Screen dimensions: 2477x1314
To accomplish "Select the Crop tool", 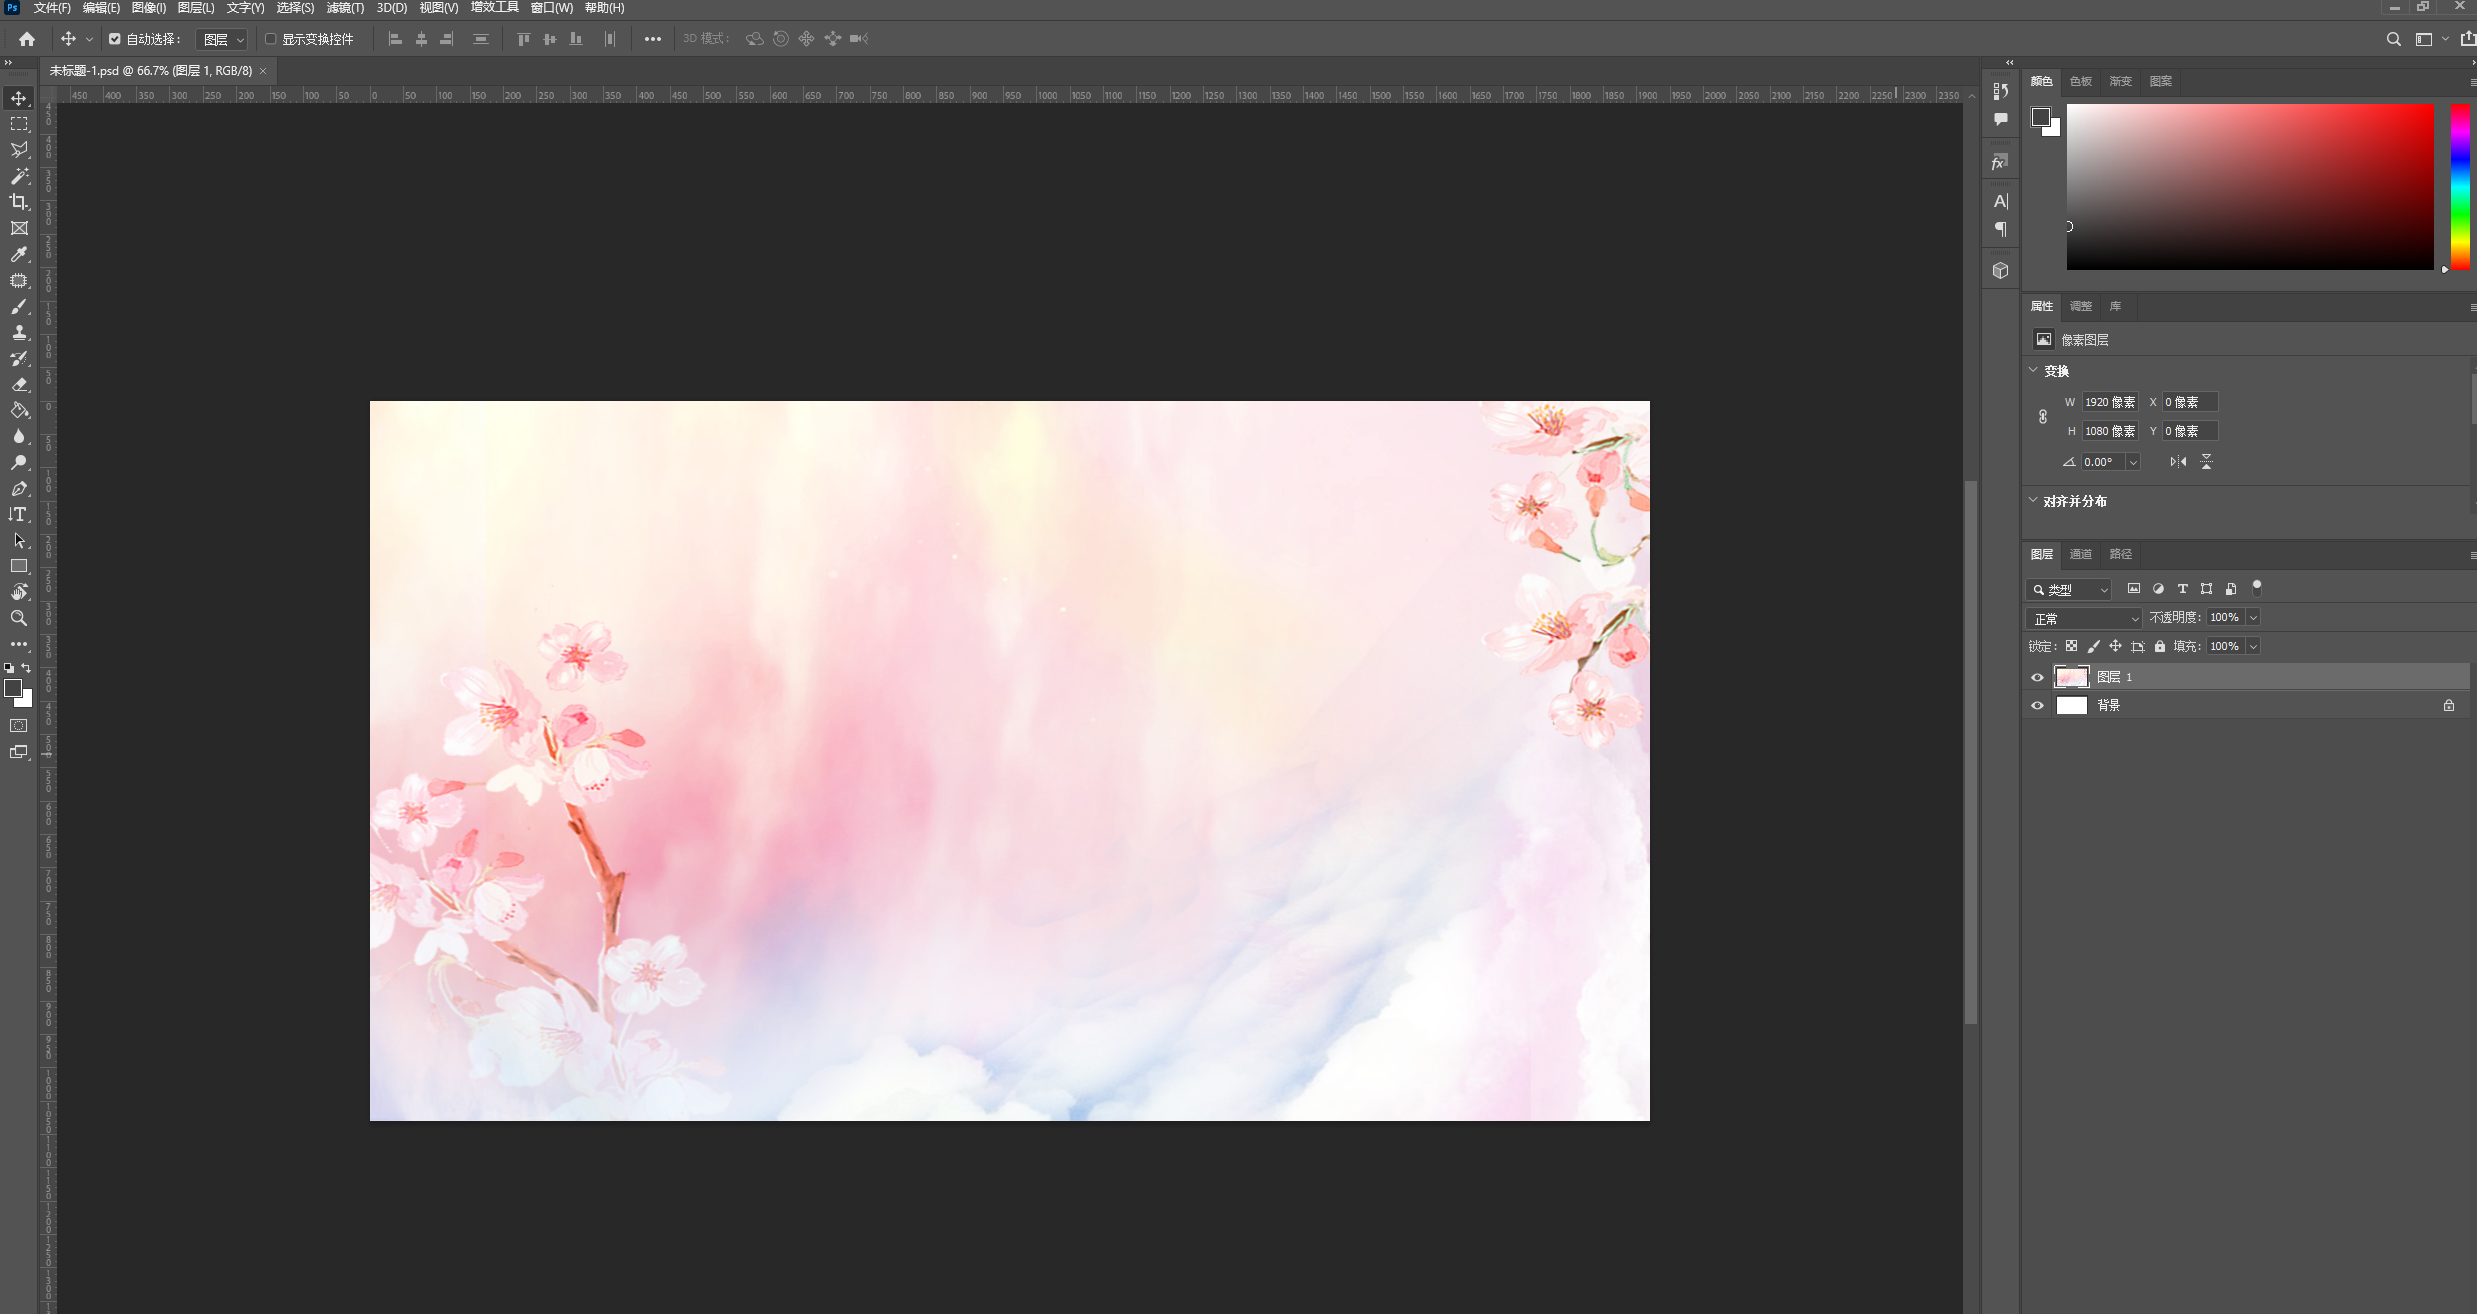I will (19, 202).
